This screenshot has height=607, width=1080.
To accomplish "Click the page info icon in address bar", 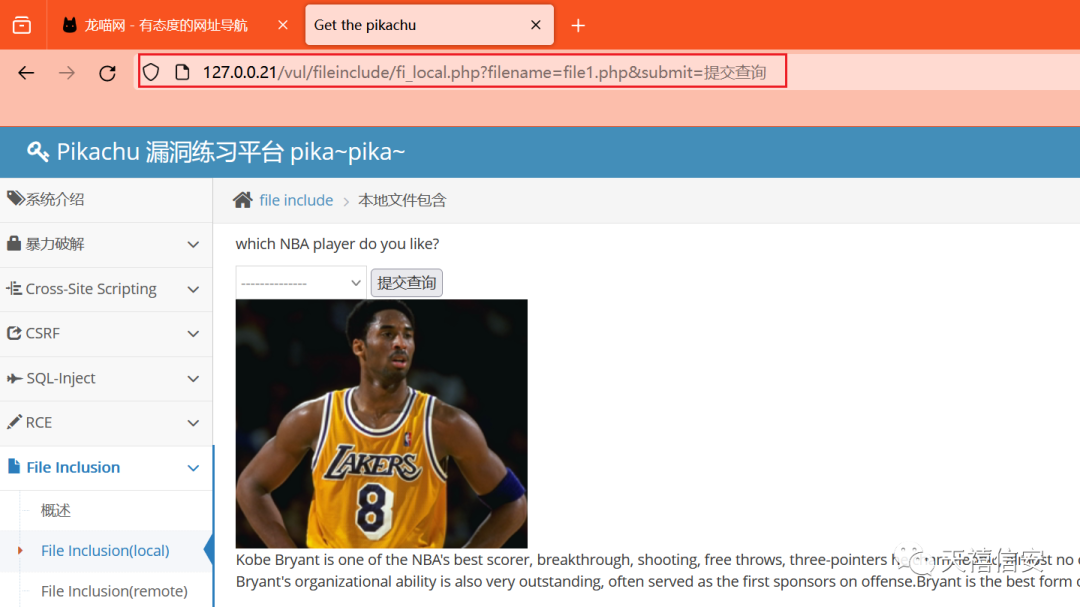I will [x=183, y=72].
